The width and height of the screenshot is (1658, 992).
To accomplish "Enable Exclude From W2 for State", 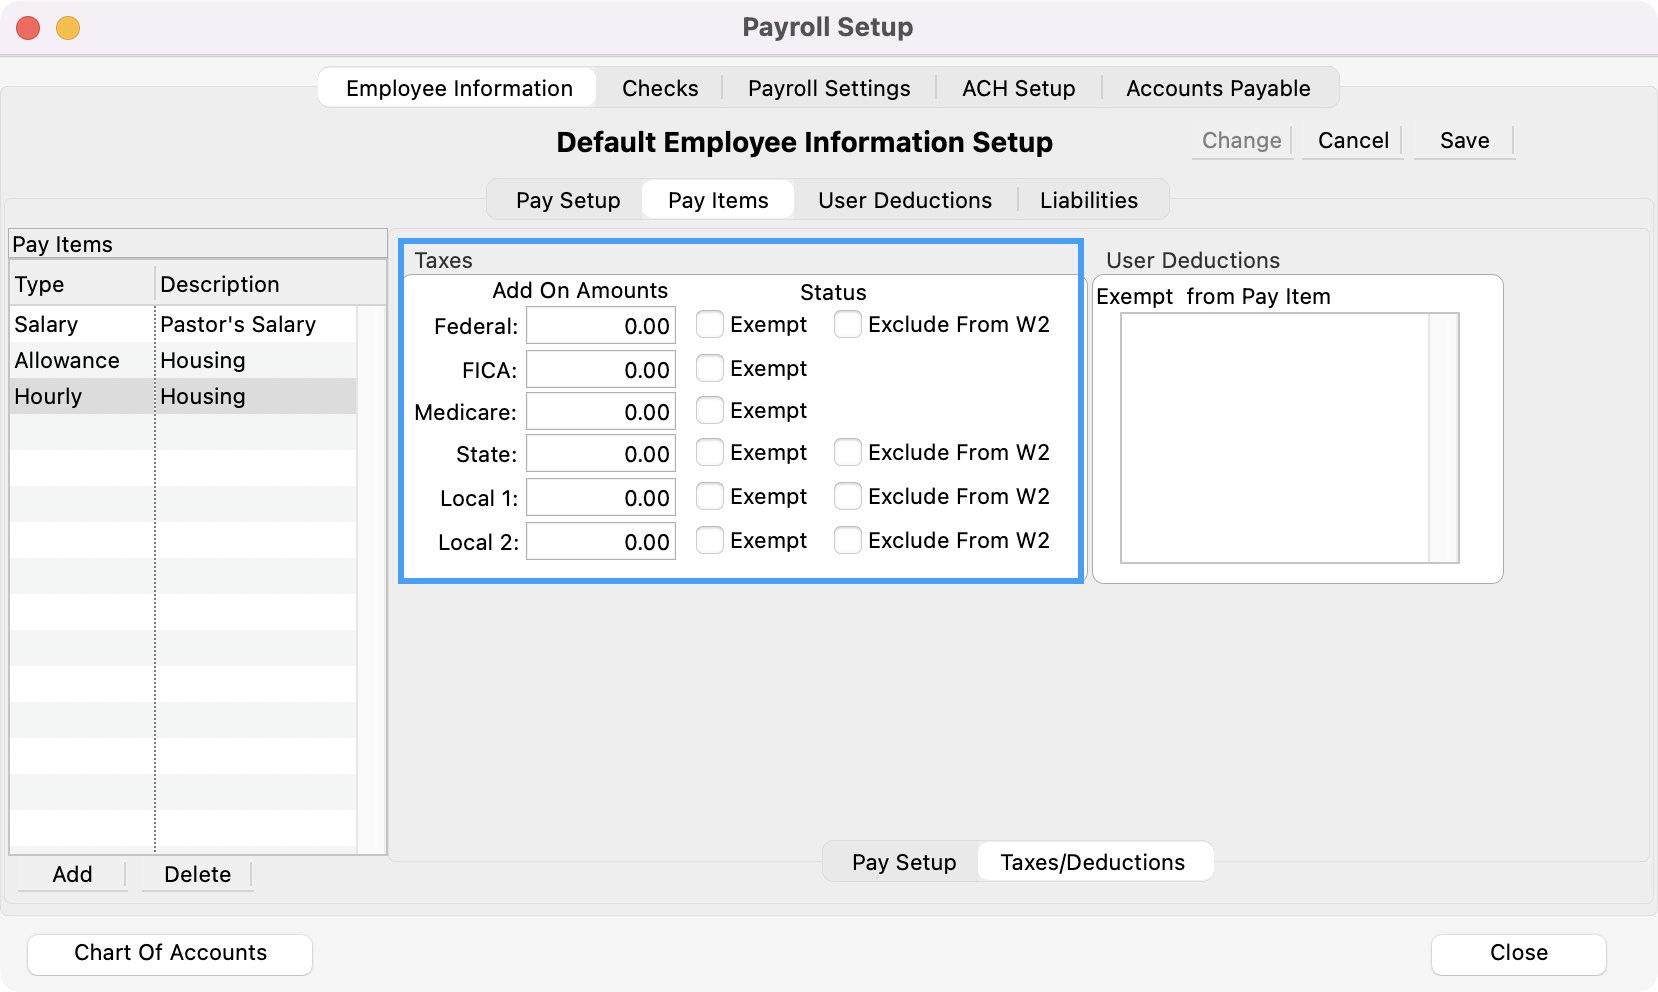I will pos(848,453).
